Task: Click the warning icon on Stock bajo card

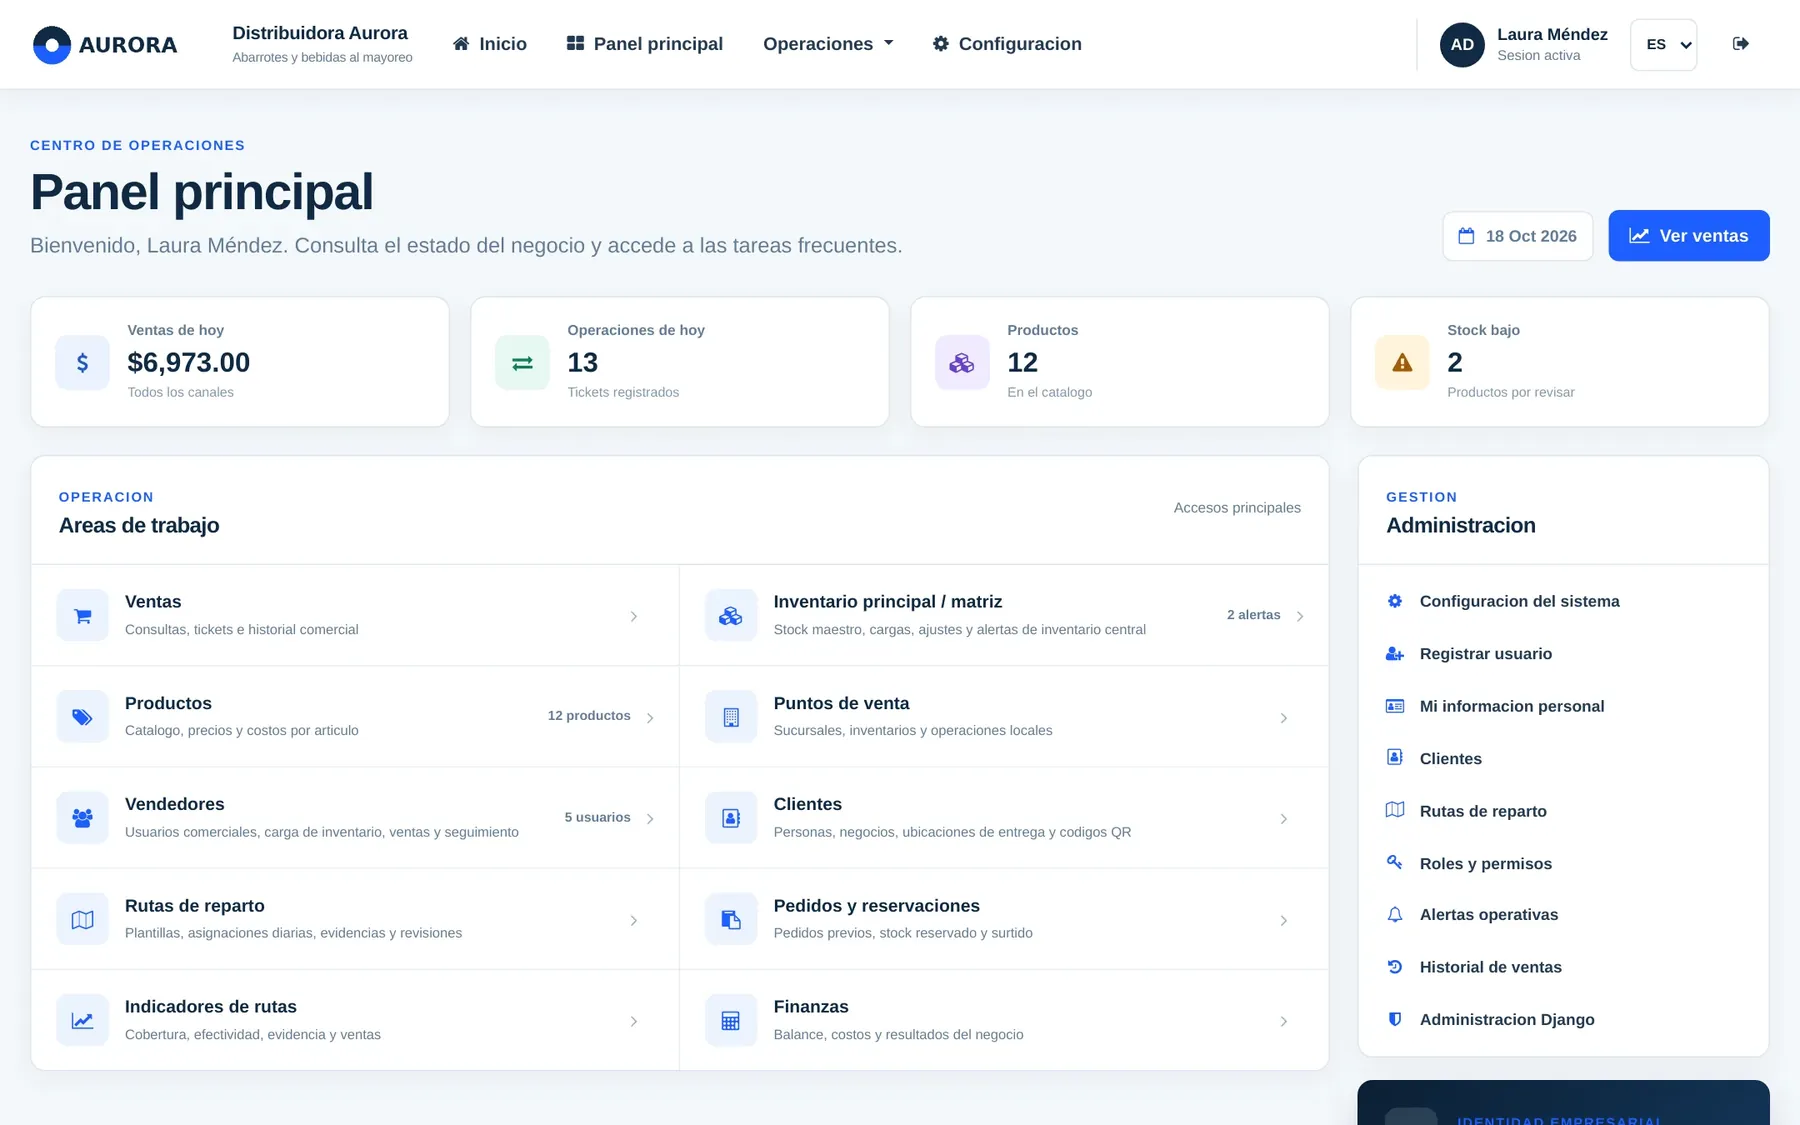Action: click(x=1402, y=362)
